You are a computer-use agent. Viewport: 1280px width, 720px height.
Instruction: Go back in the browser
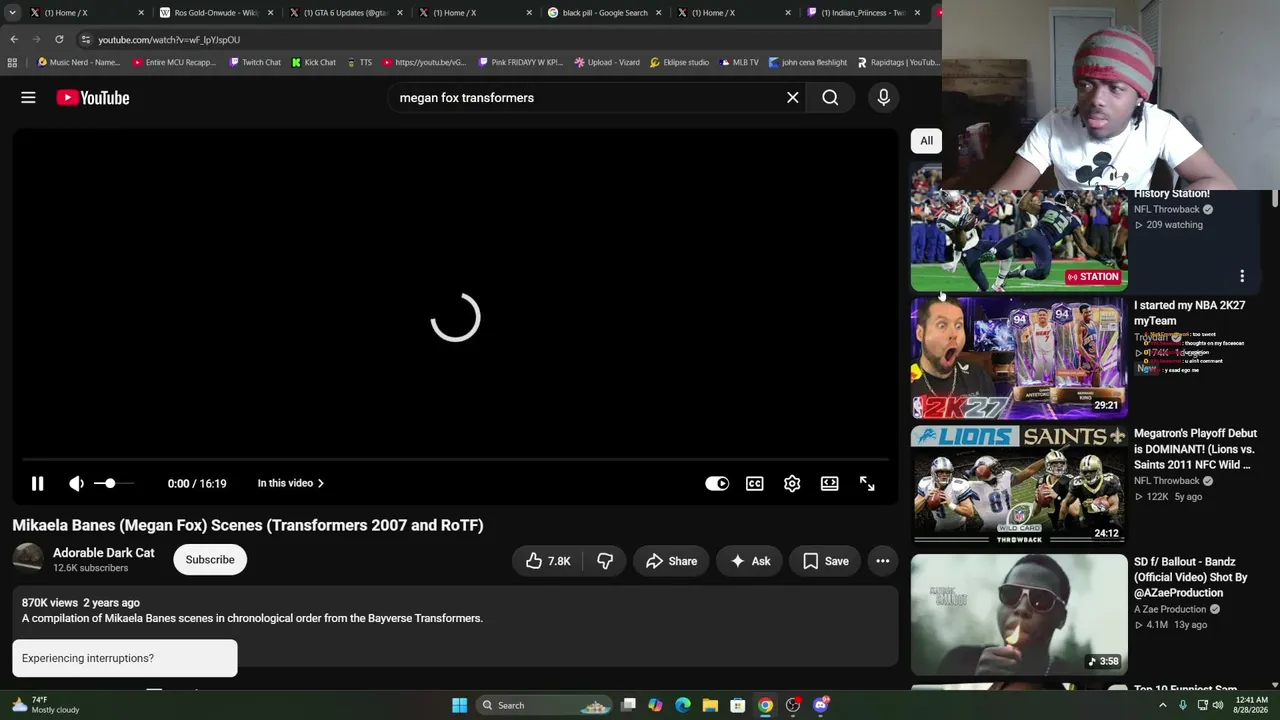[14, 39]
